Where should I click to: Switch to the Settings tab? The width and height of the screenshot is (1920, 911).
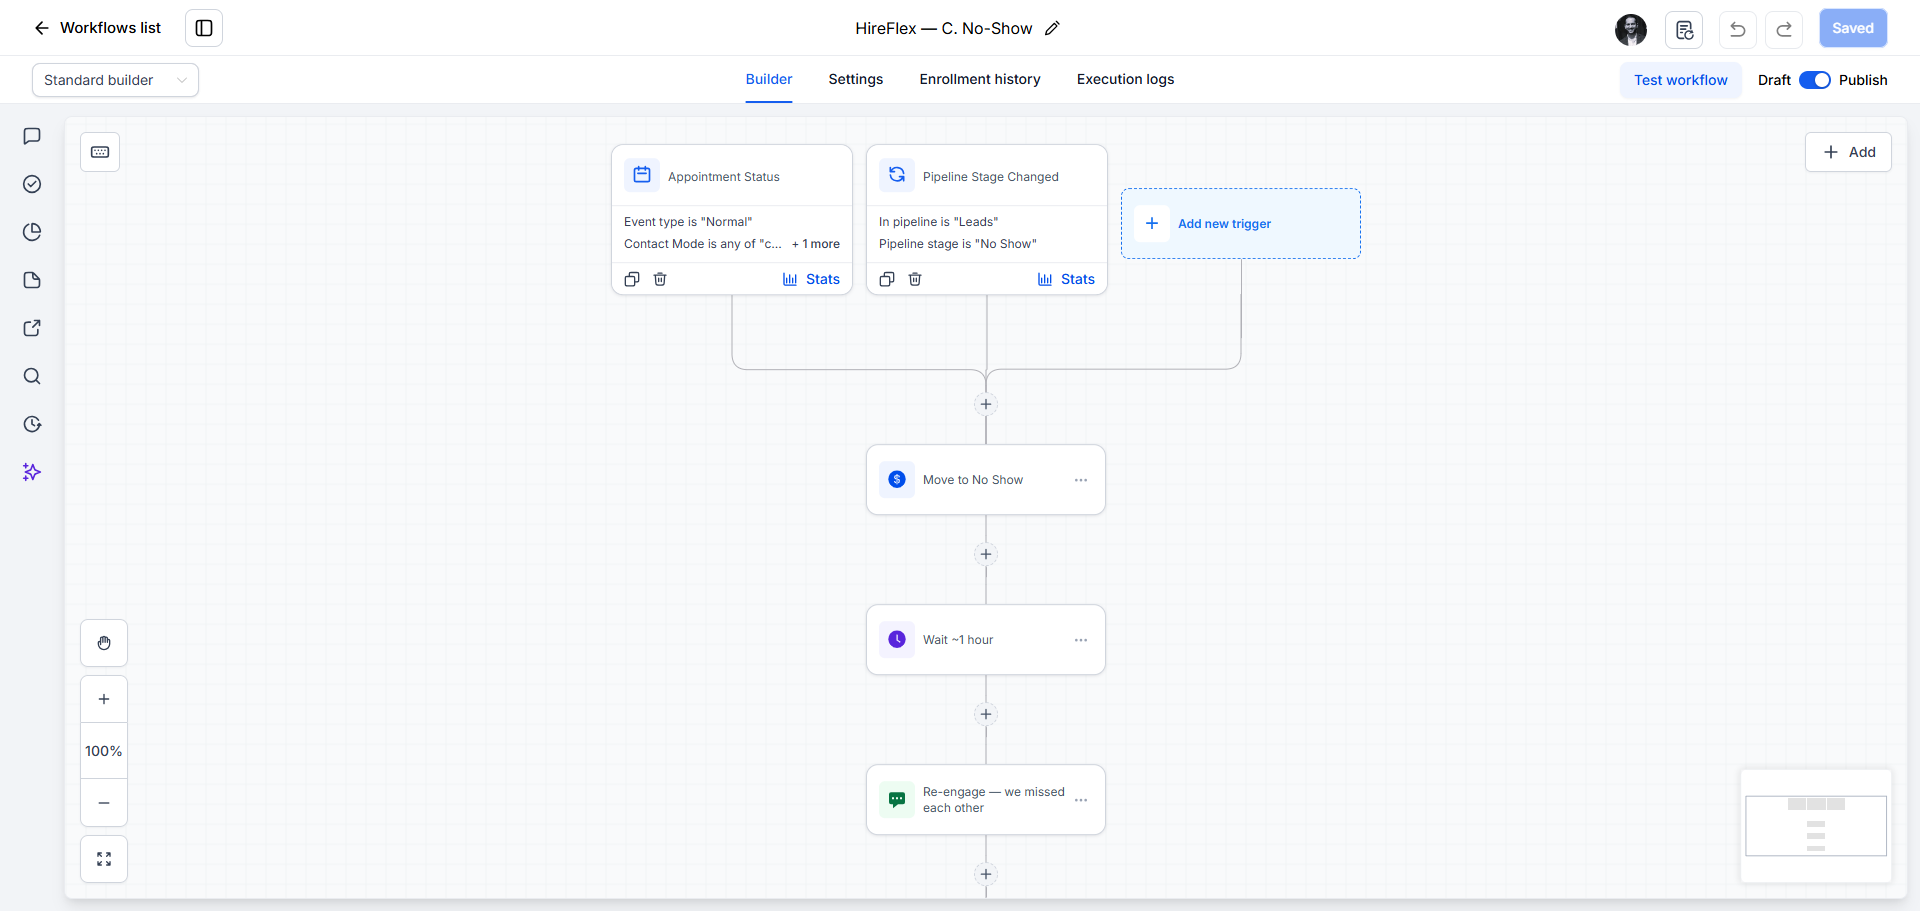856,79
